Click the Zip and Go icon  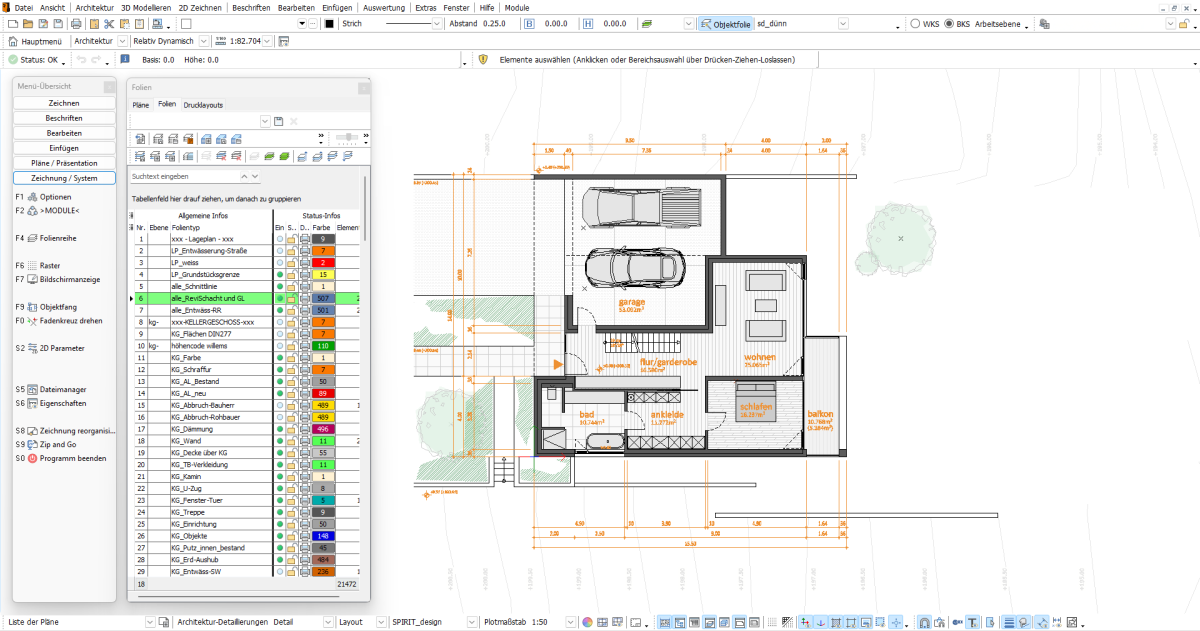click(33, 444)
